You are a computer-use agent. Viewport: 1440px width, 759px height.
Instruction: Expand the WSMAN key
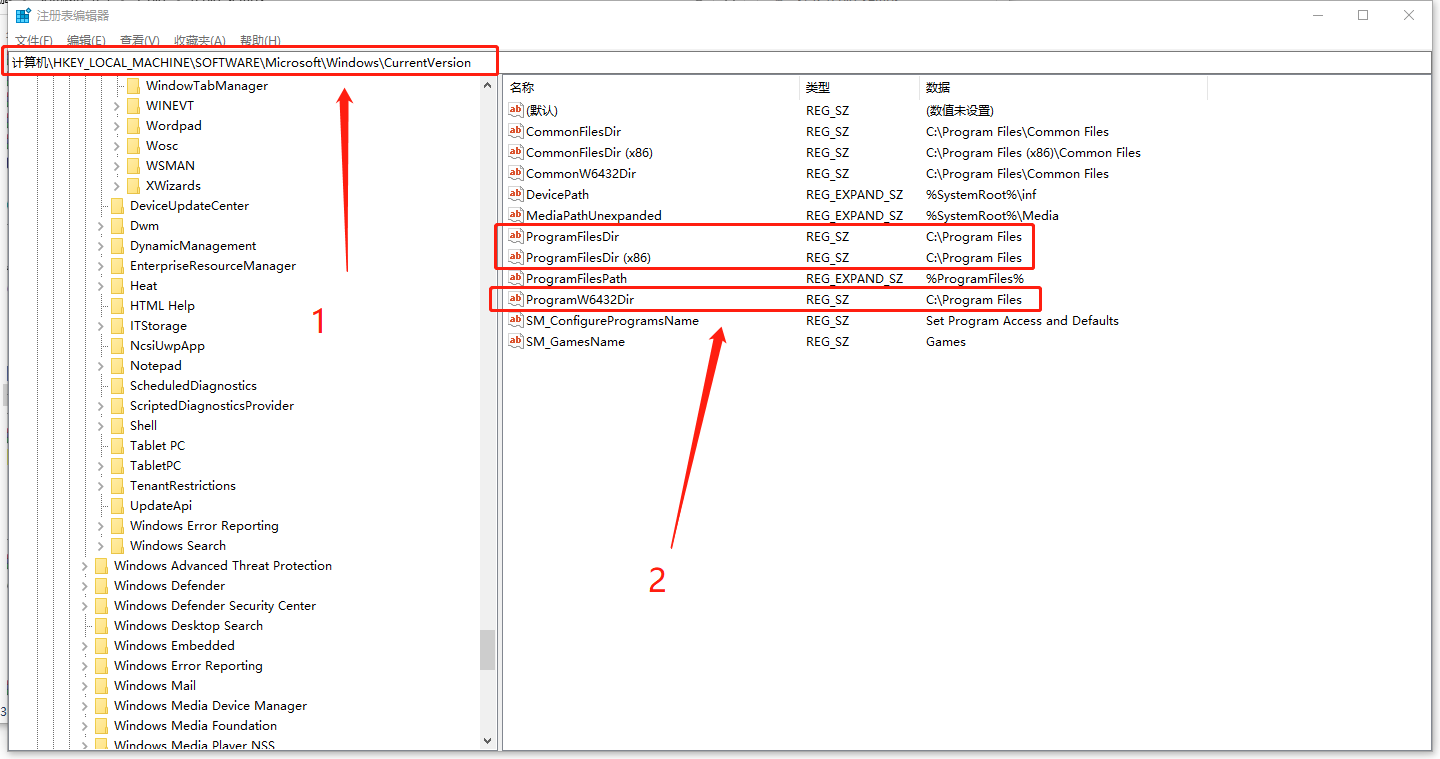click(x=117, y=166)
